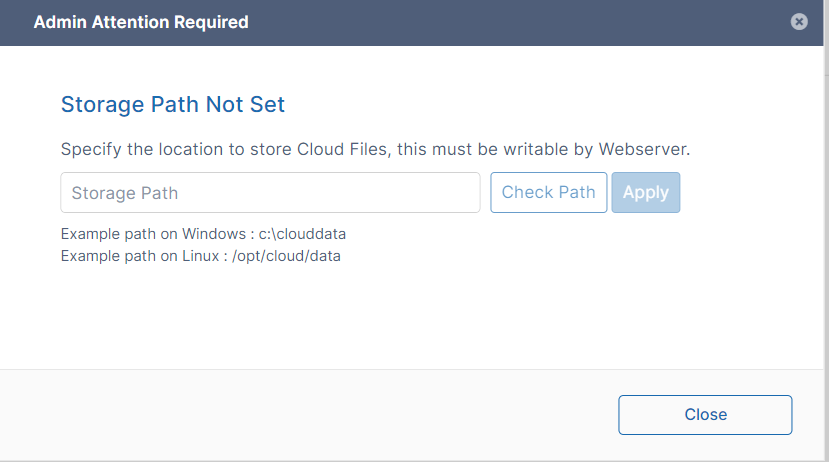
Task: Click the word 'Webserver' in description
Action: click(x=643, y=150)
